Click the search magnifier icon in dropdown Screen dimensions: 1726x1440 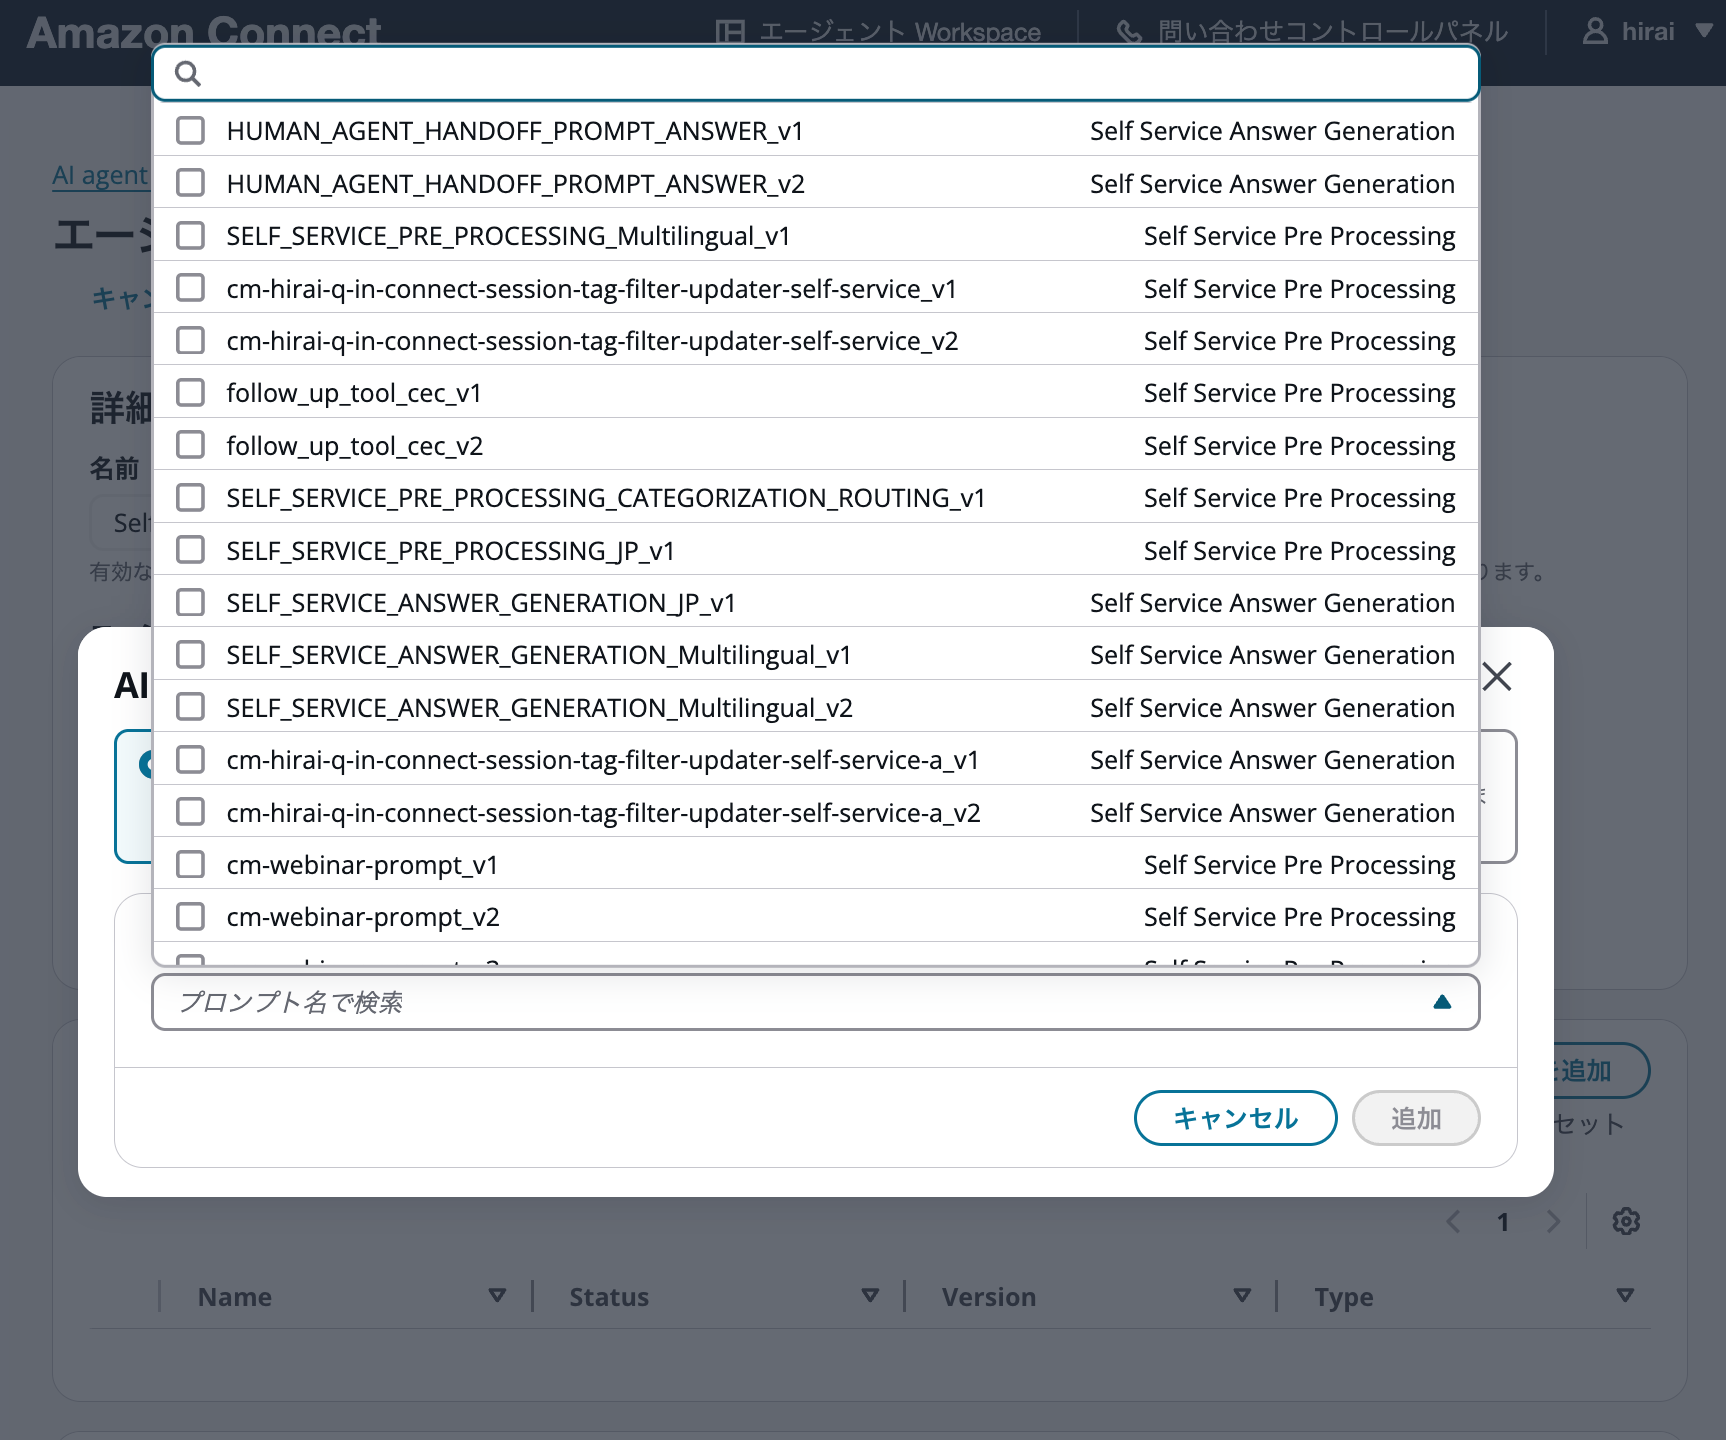[x=188, y=74]
